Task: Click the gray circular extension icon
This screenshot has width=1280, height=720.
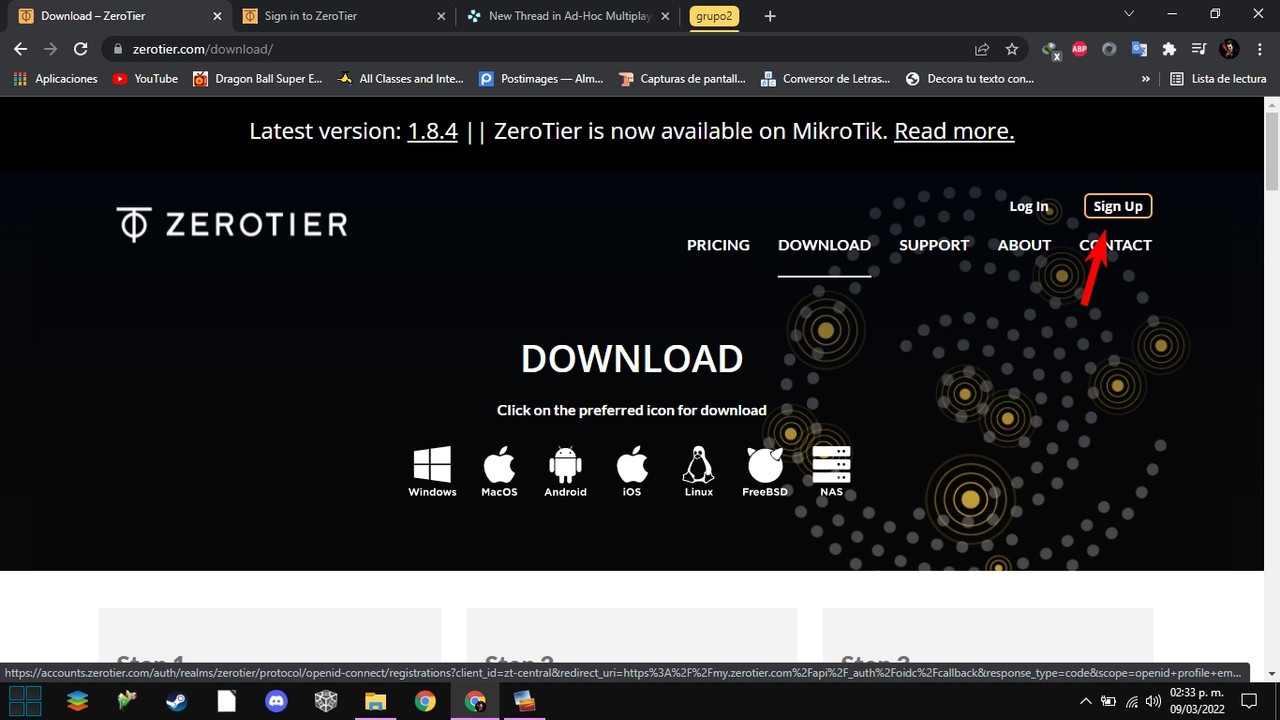Action: pos(1109,49)
